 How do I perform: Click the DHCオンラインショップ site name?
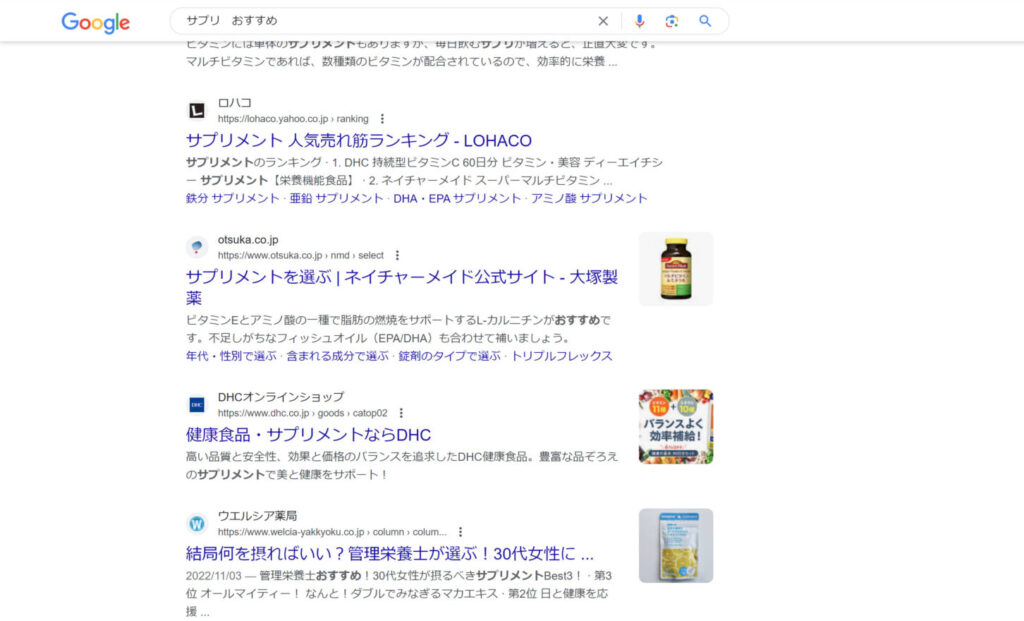[281, 397]
